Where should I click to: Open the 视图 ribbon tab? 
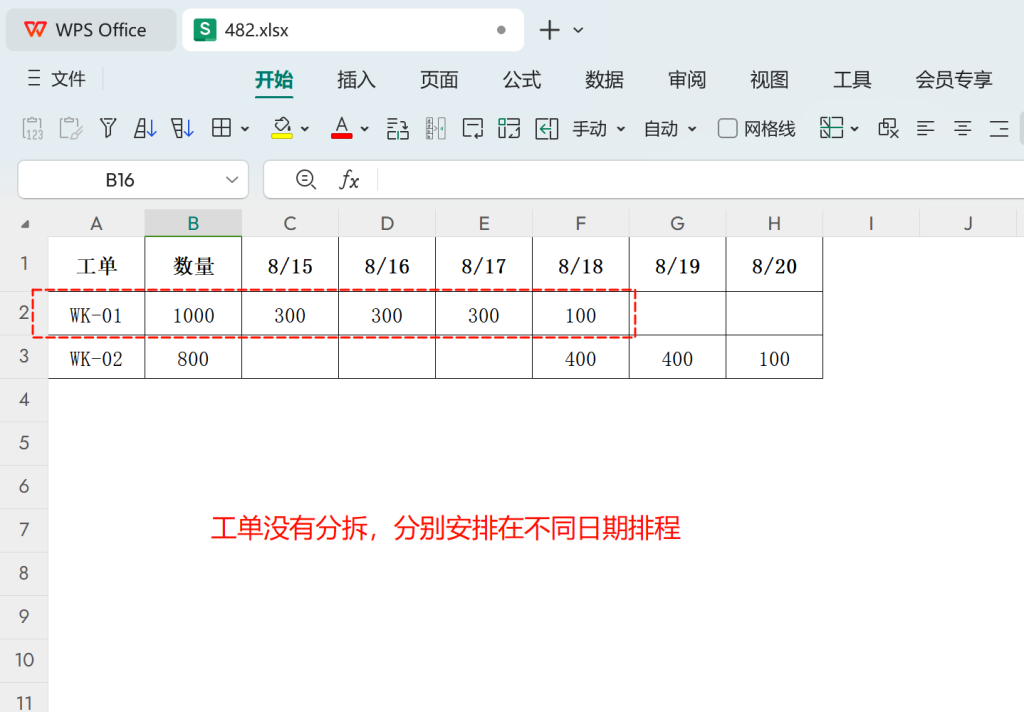point(769,80)
